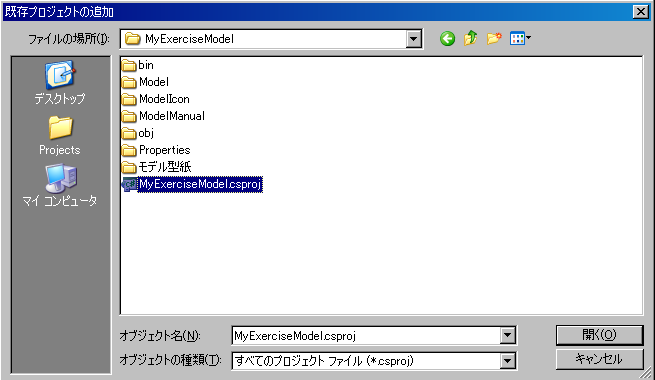Viewport: 655px width, 380px height.
Task: Click the MyExerciseModel location text
Action: (189, 39)
